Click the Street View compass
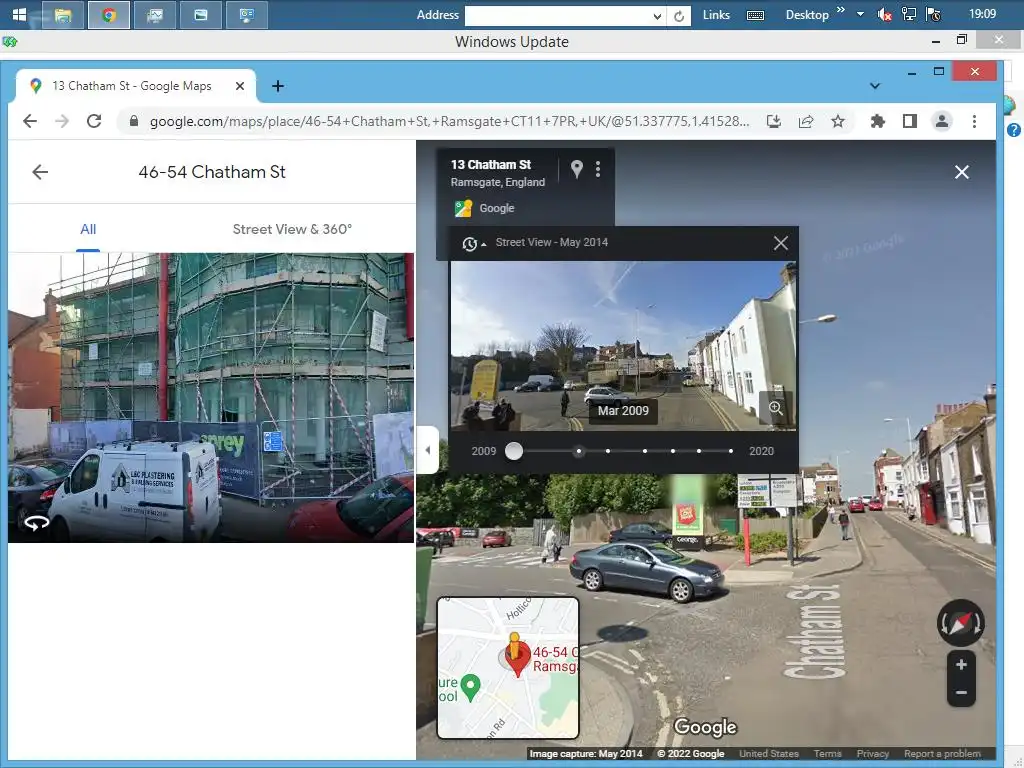This screenshot has width=1024, height=768. 961,622
